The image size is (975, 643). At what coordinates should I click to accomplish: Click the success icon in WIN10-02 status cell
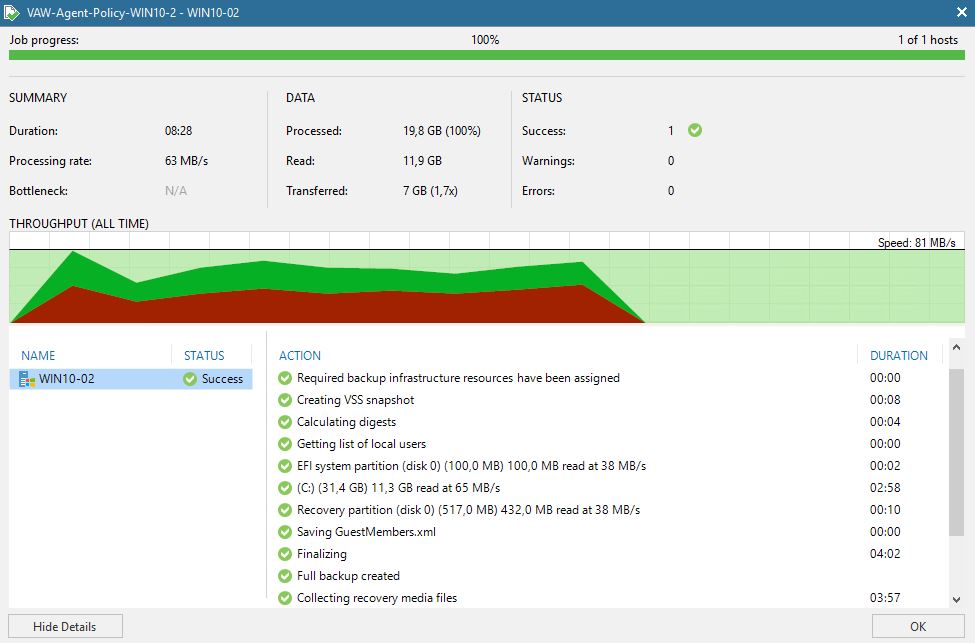click(x=190, y=379)
